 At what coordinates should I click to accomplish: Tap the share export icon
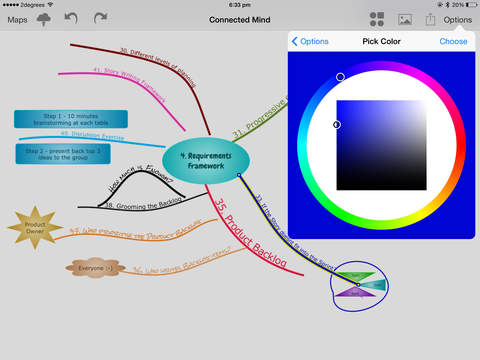pos(430,19)
